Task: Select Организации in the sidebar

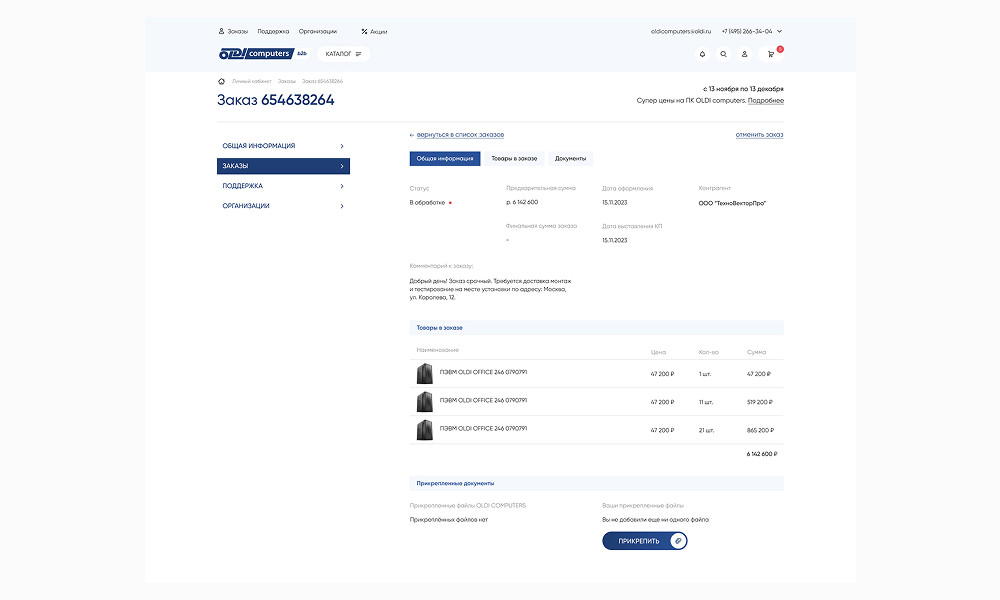Action: (283, 206)
